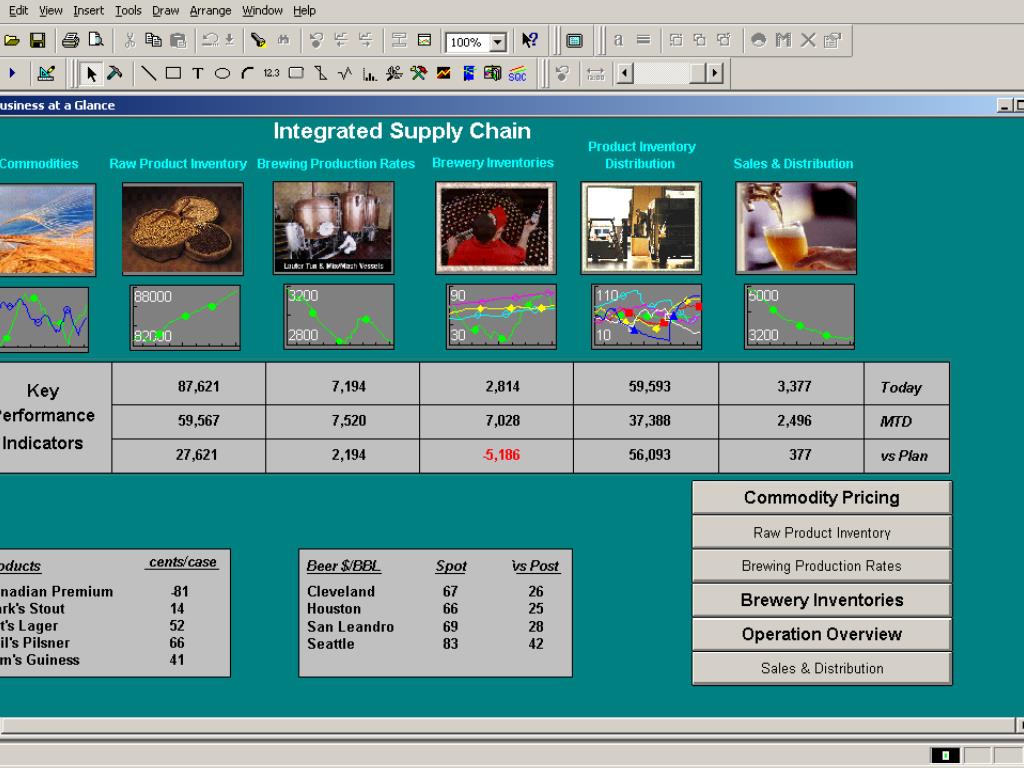The height and width of the screenshot is (768, 1024).
Task: Click the toolbar slider thumb
Action: [x=697, y=73]
